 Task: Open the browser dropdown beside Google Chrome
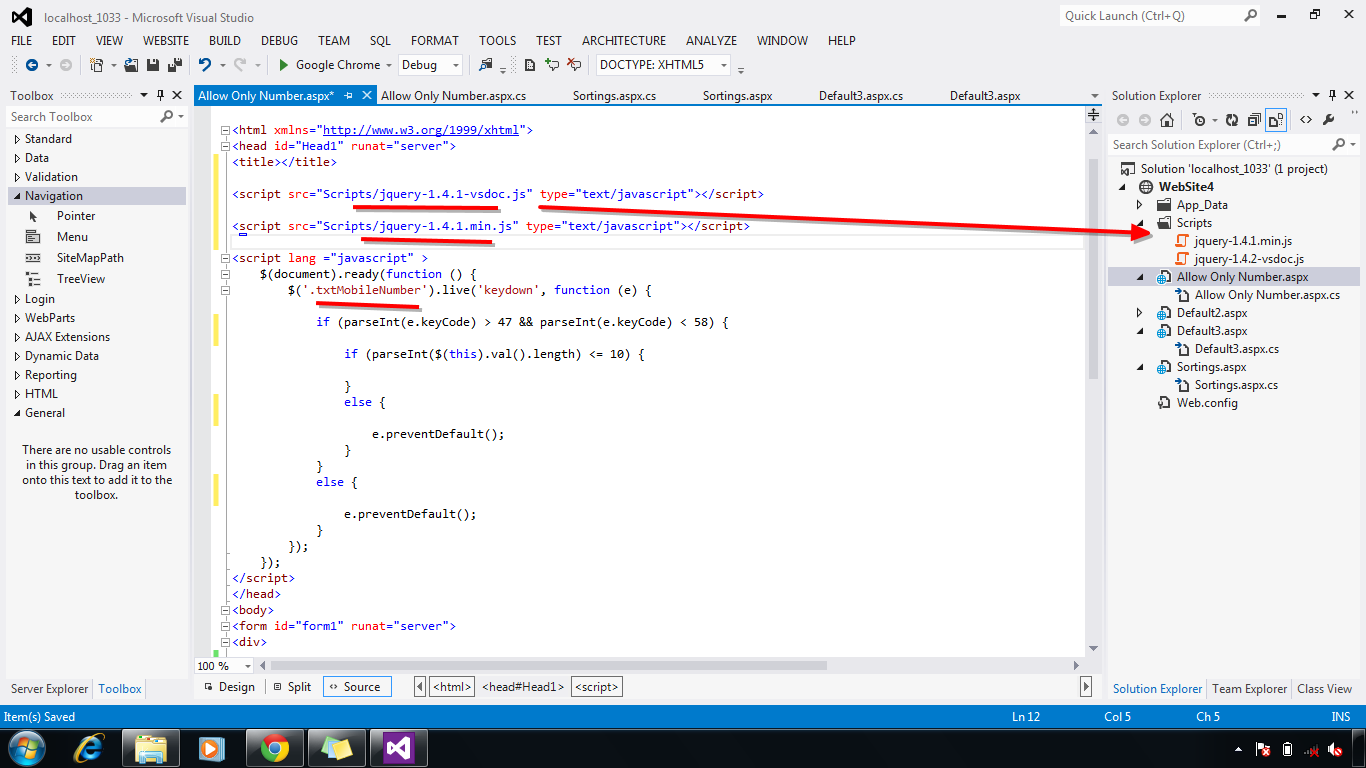coord(389,65)
